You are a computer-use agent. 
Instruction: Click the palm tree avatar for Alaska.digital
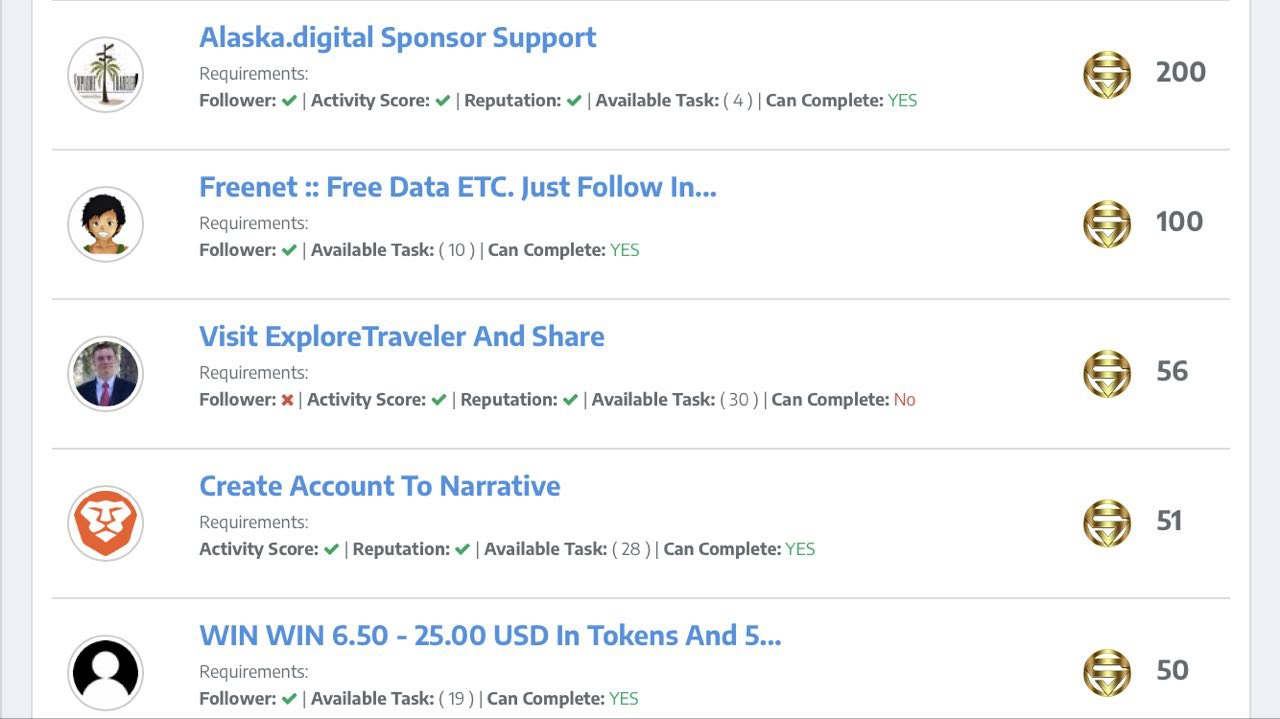pos(105,75)
